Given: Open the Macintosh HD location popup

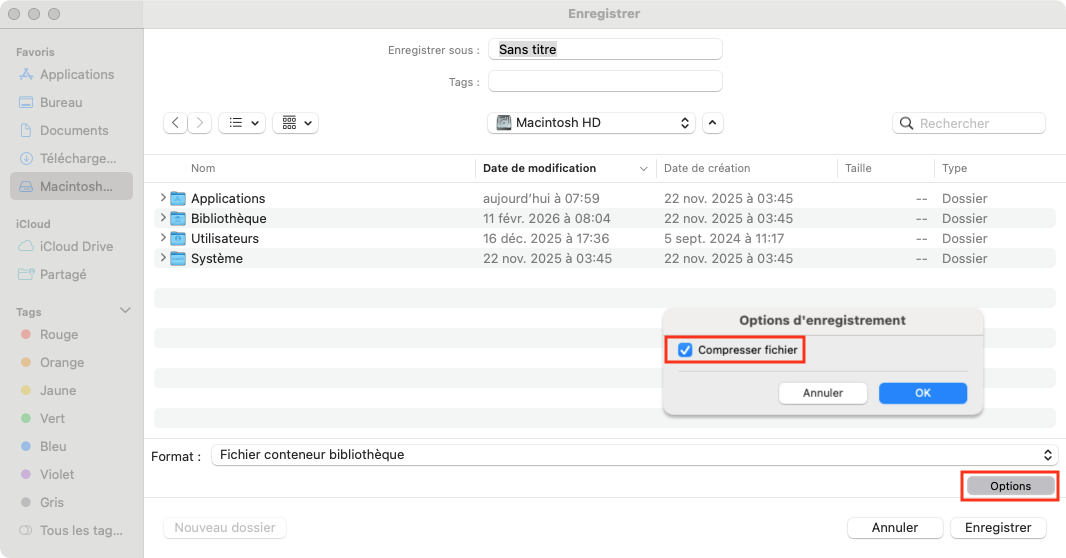Looking at the screenshot, I should click(591, 123).
